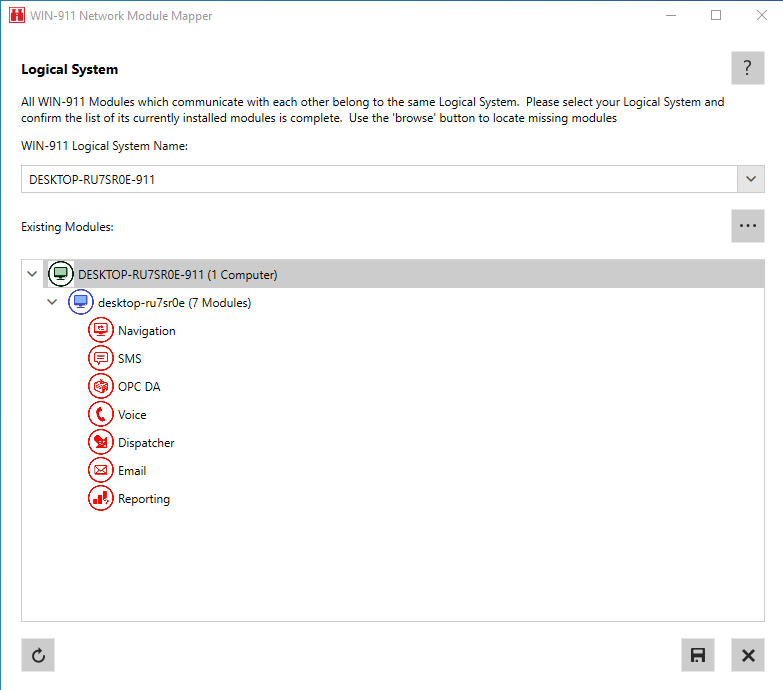Click the Voice module phone icon
The width and height of the screenshot is (783, 690).
(101, 414)
